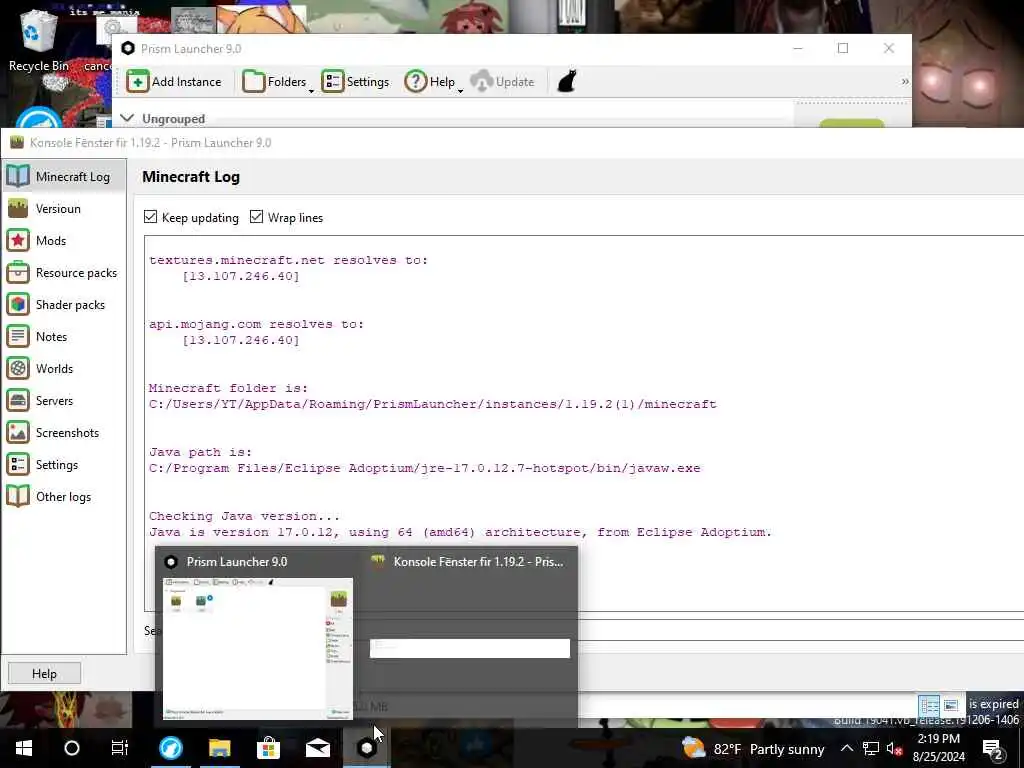Viewport: 1024px width, 768px height.
Task: Open the notification center icon
Action: [992, 748]
